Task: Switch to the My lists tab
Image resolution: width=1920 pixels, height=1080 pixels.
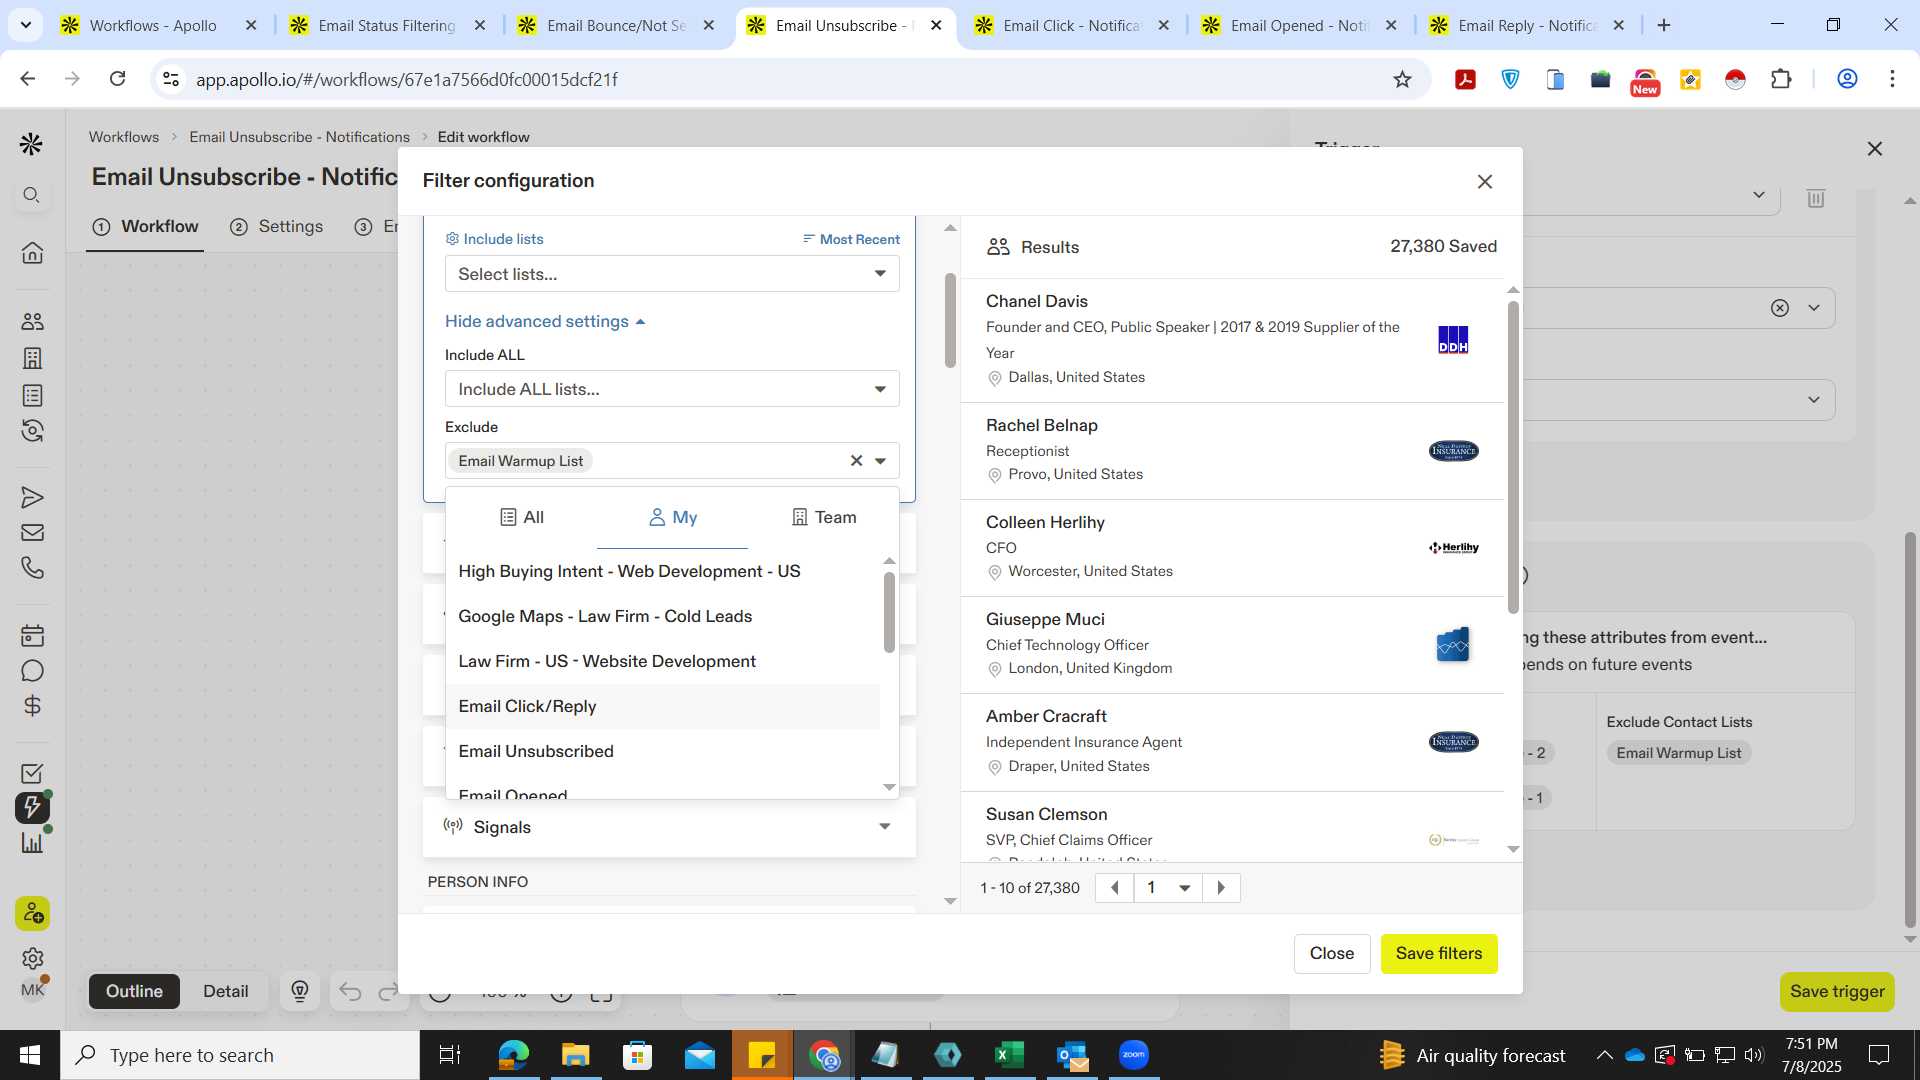Action: (672, 517)
